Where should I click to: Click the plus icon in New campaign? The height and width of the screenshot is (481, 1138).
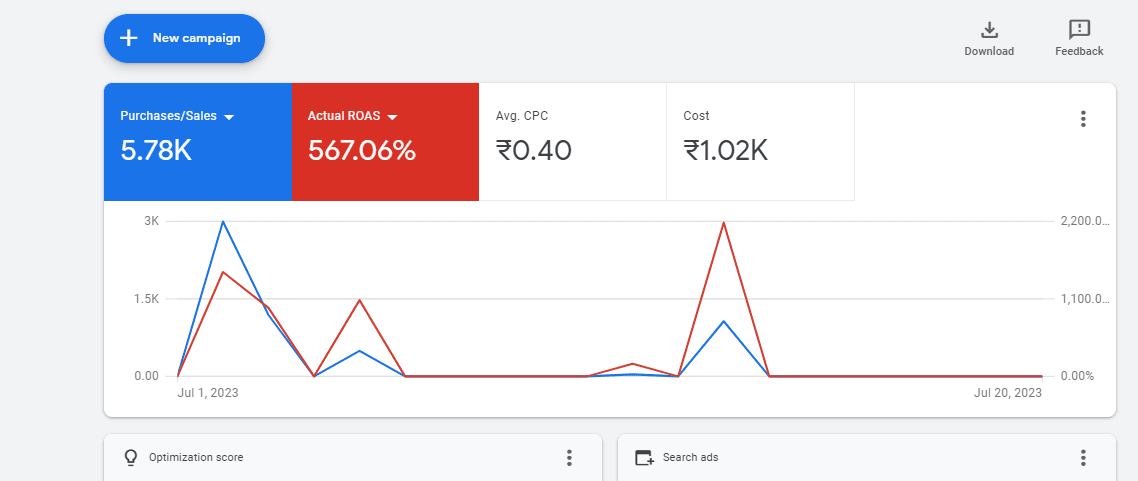[x=128, y=38]
